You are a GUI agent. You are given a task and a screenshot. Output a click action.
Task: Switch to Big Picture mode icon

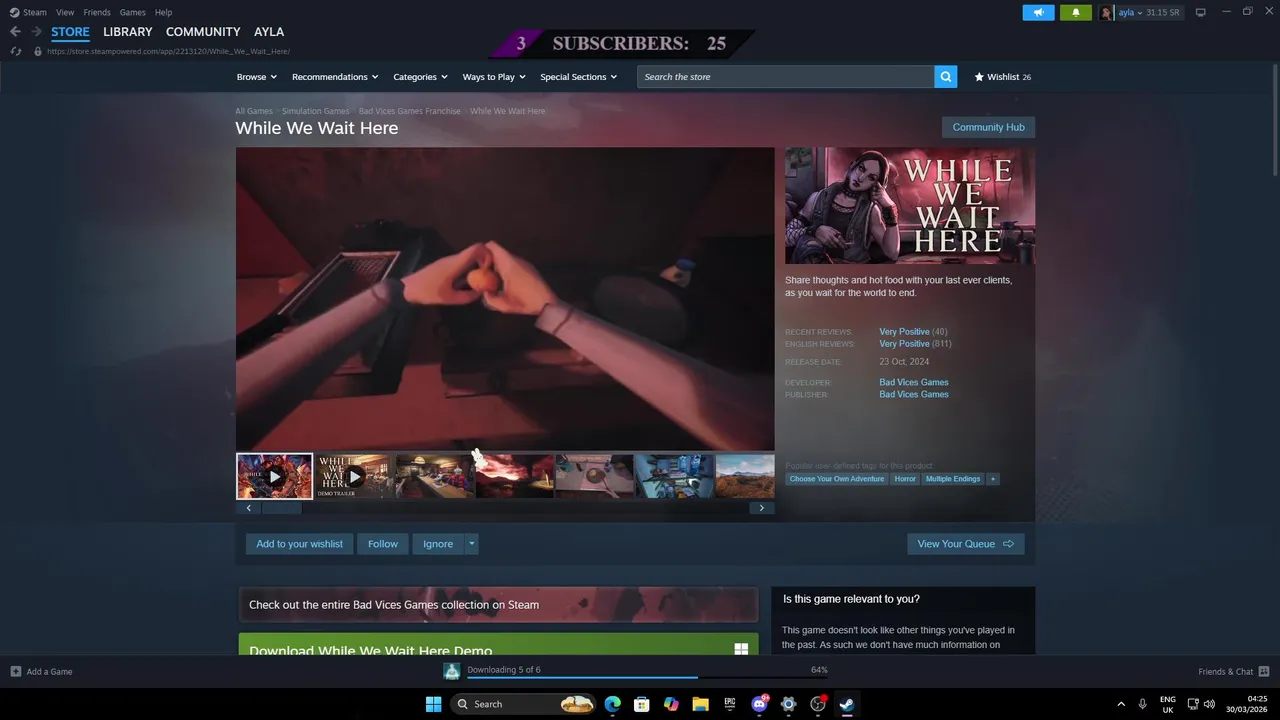[1200, 13]
